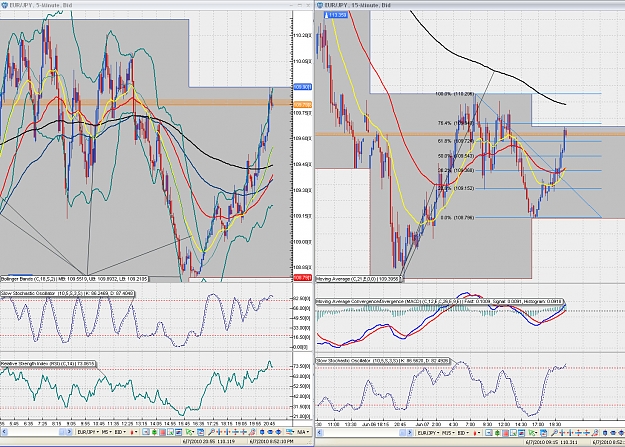This screenshot has width=625, height=447.
Task: Open the EUR/JPY symbol dropdown in the 5-minute chart toolbar
Action: click(x=88, y=432)
